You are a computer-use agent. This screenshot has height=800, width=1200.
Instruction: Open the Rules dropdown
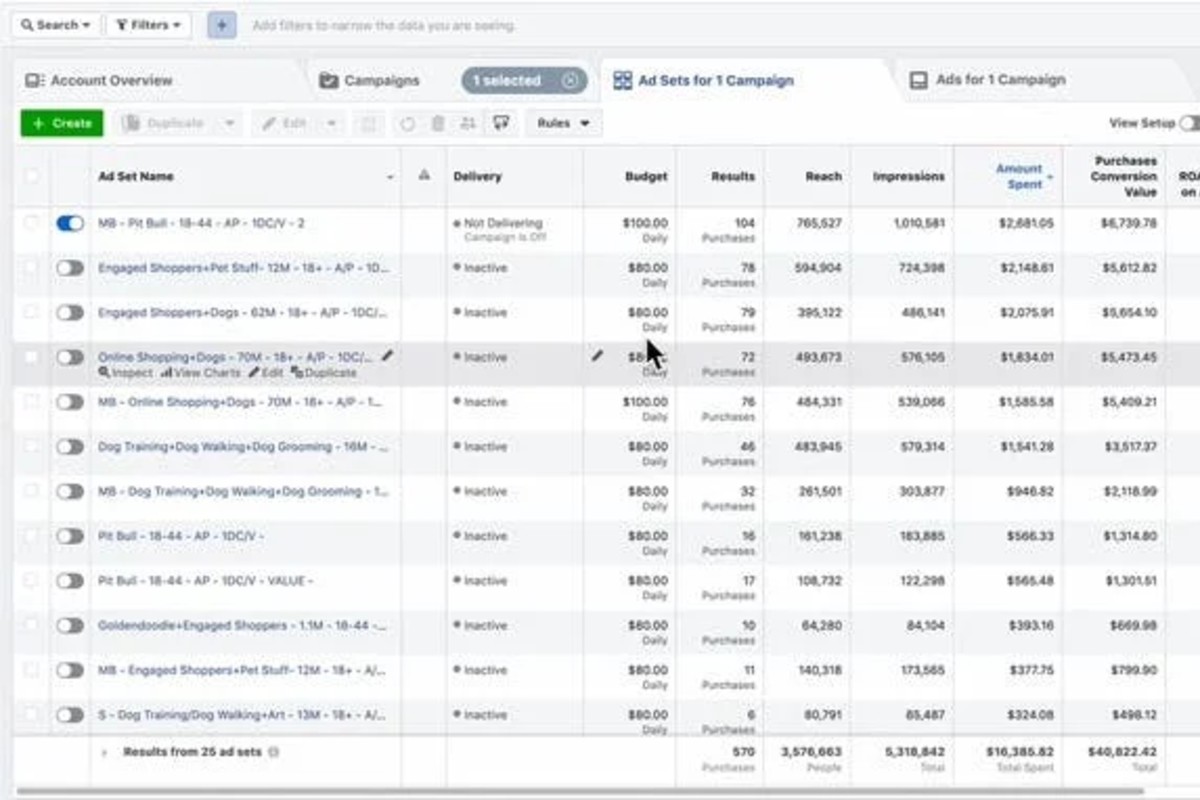coord(562,122)
